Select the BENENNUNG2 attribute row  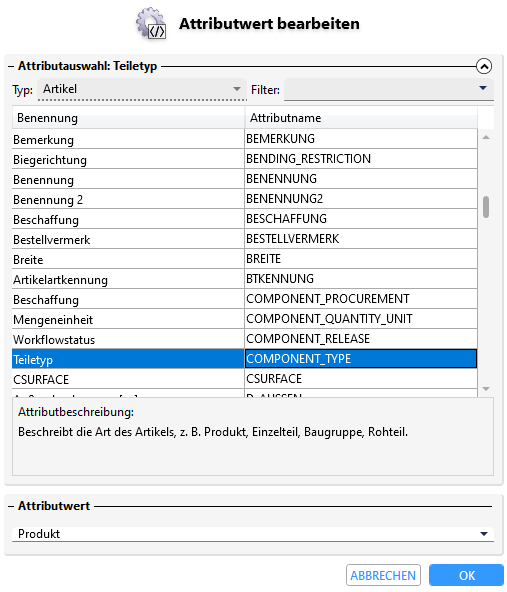(245, 199)
